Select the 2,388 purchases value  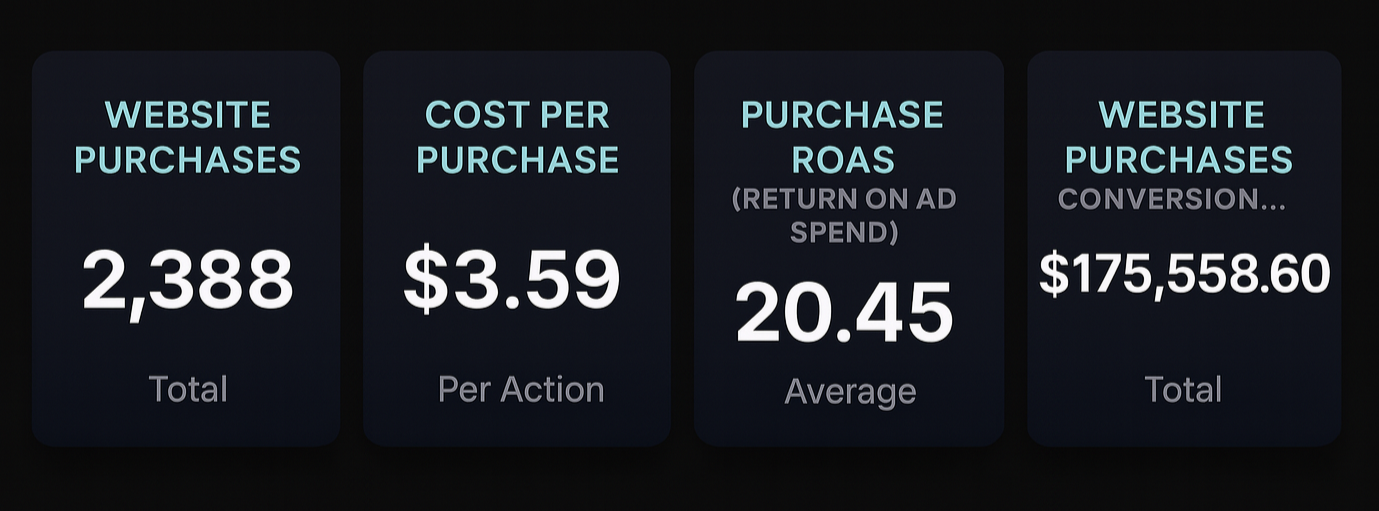[188, 280]
